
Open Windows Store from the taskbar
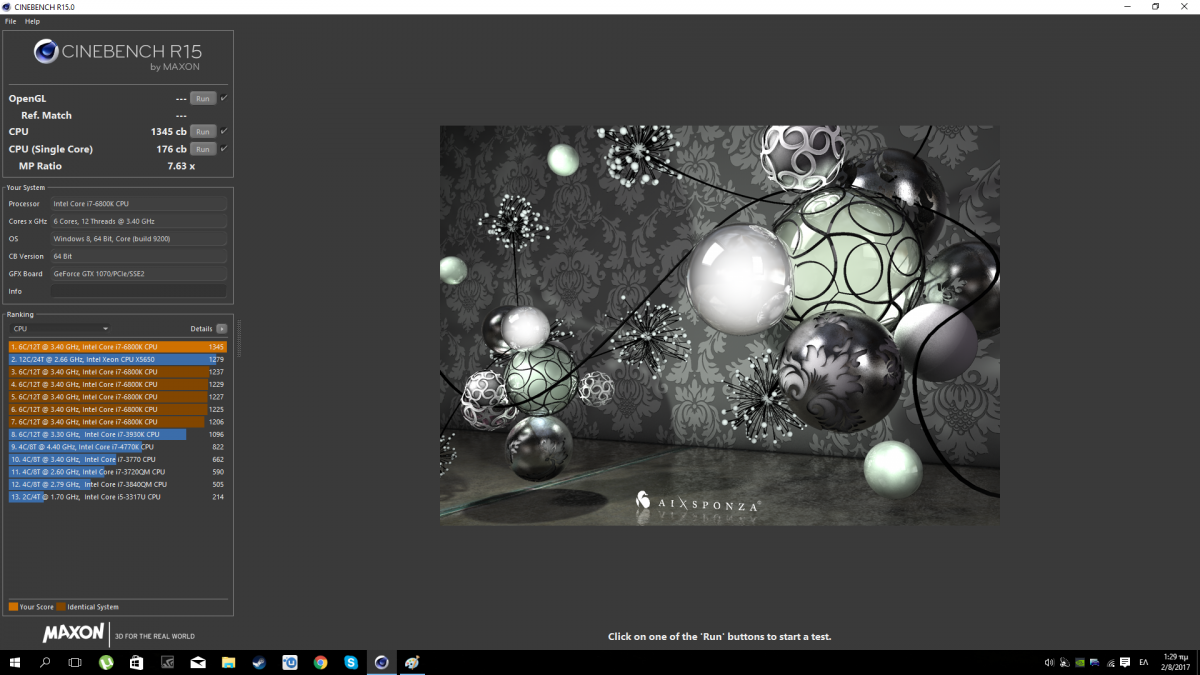coord(136,662)
